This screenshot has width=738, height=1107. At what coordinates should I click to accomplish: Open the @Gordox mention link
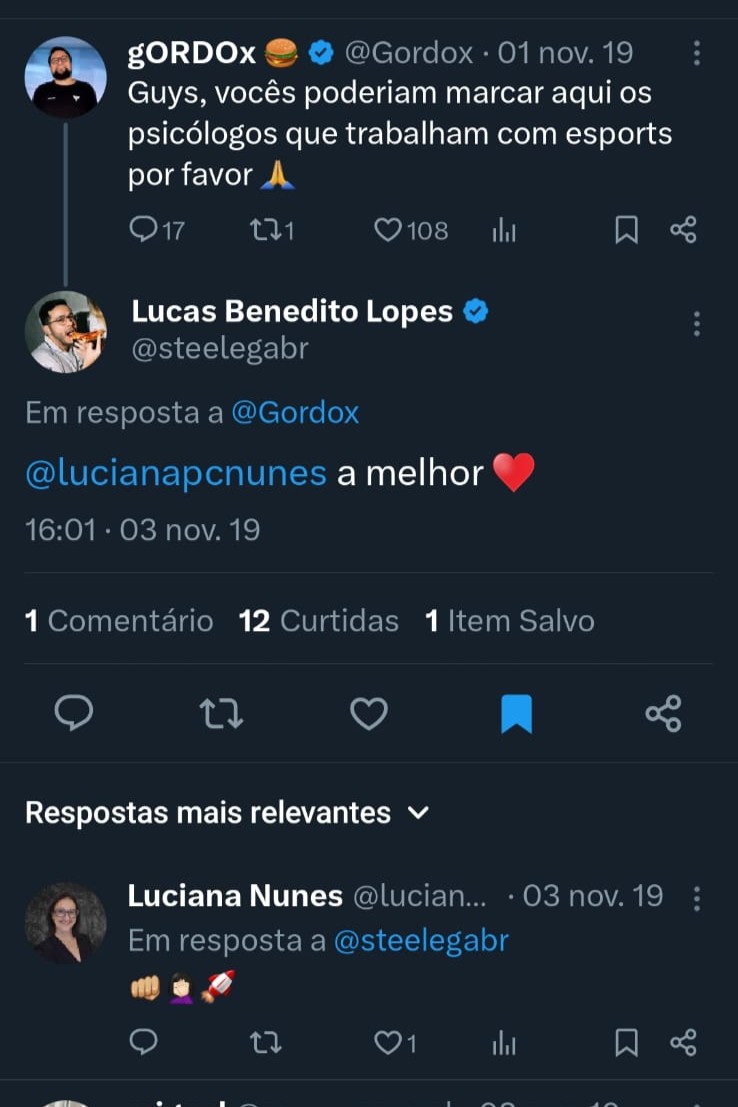pos(295,413)
